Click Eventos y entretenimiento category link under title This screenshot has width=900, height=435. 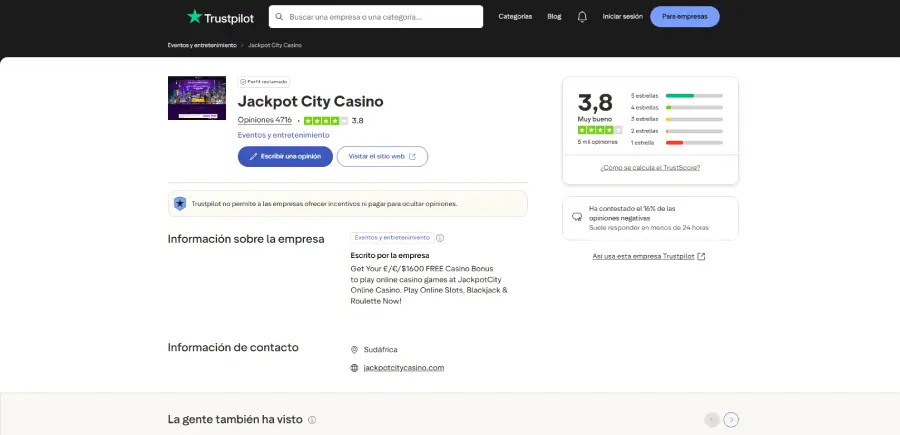click(x=284, y=135)
